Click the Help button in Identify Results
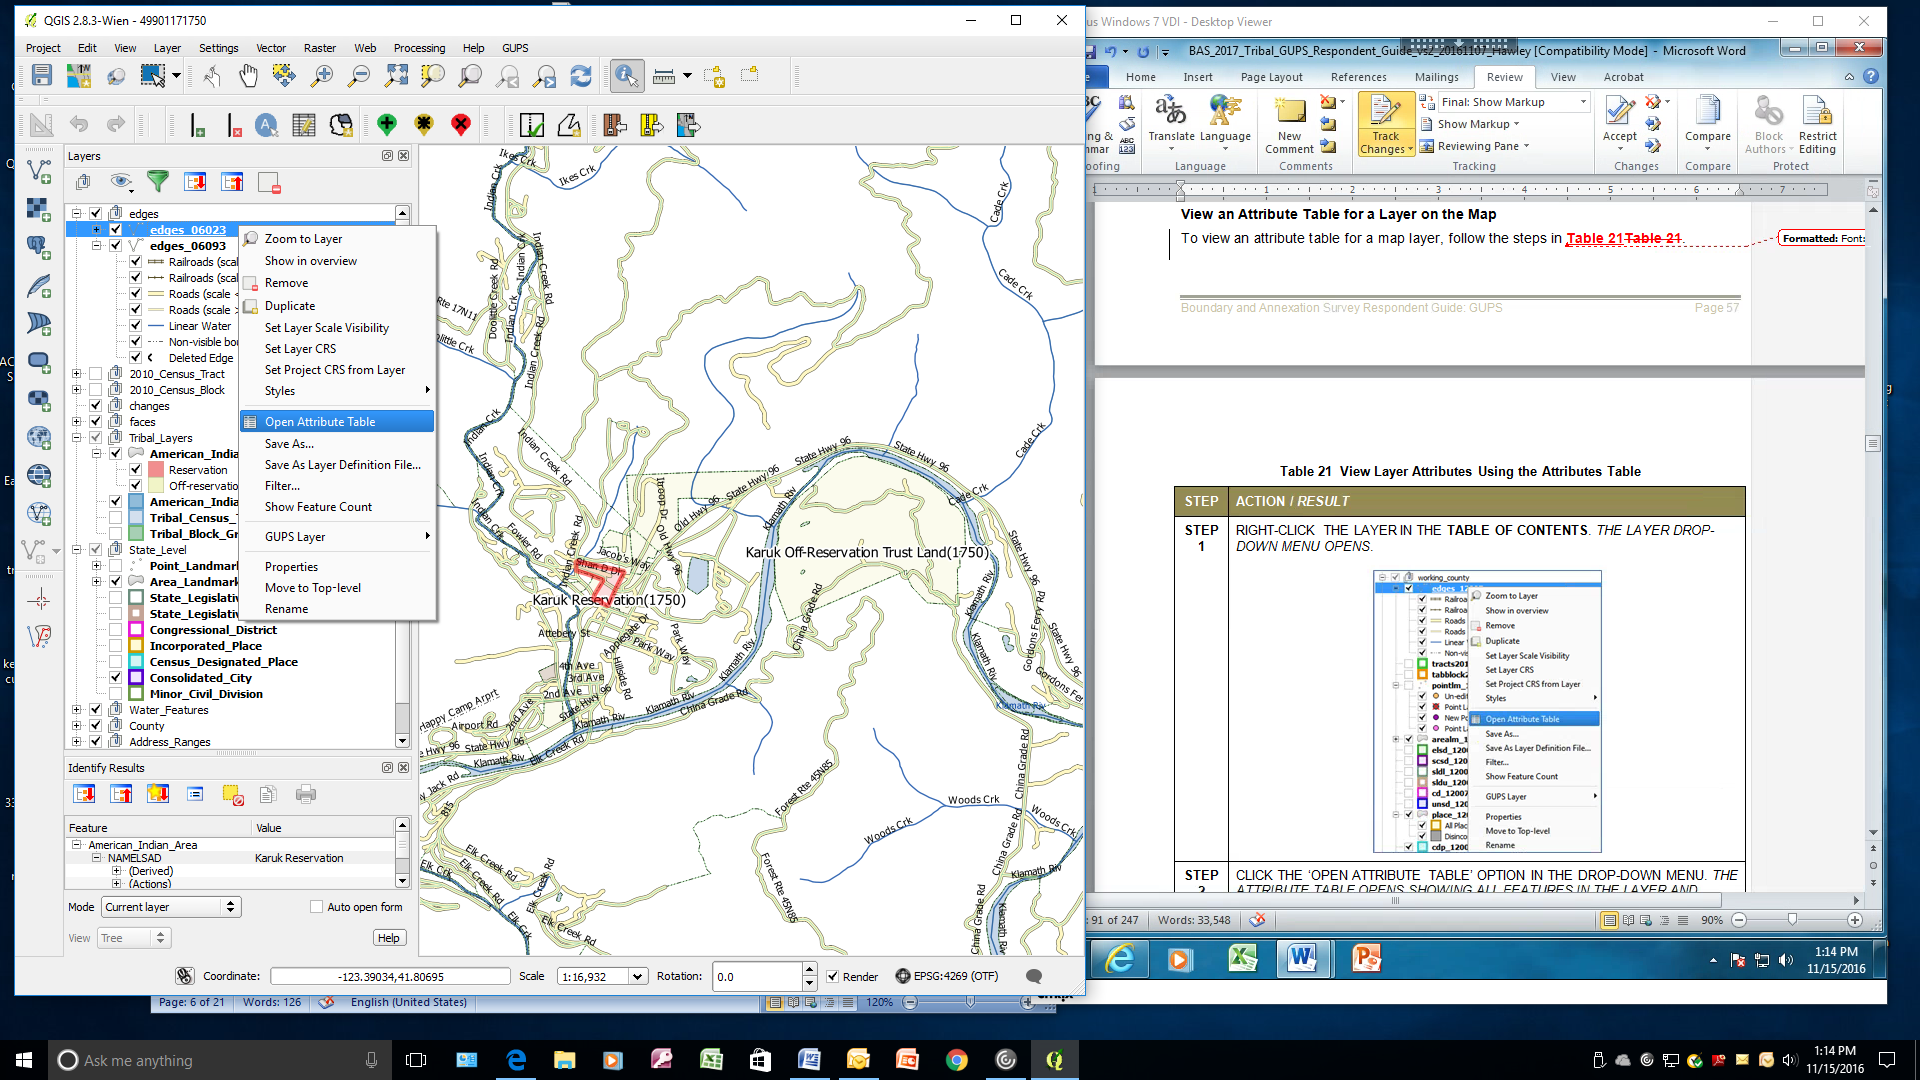Image resolution: width=1920 pixels, height=1080 pixels. click(389, 938)
